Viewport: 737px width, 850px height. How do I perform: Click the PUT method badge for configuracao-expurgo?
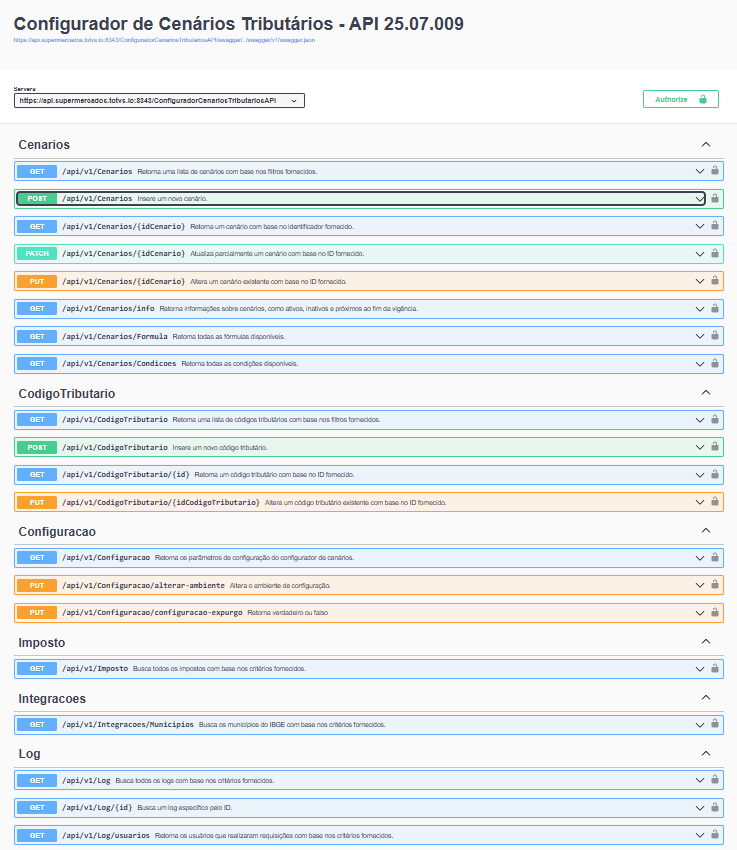click(x=37, y=612)
